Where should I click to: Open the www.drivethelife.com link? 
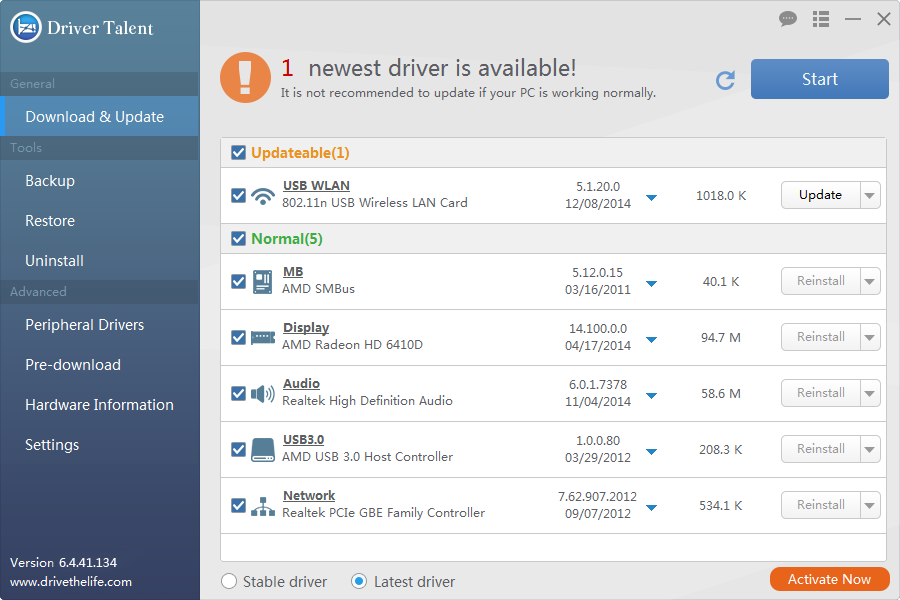pos(71,582)
